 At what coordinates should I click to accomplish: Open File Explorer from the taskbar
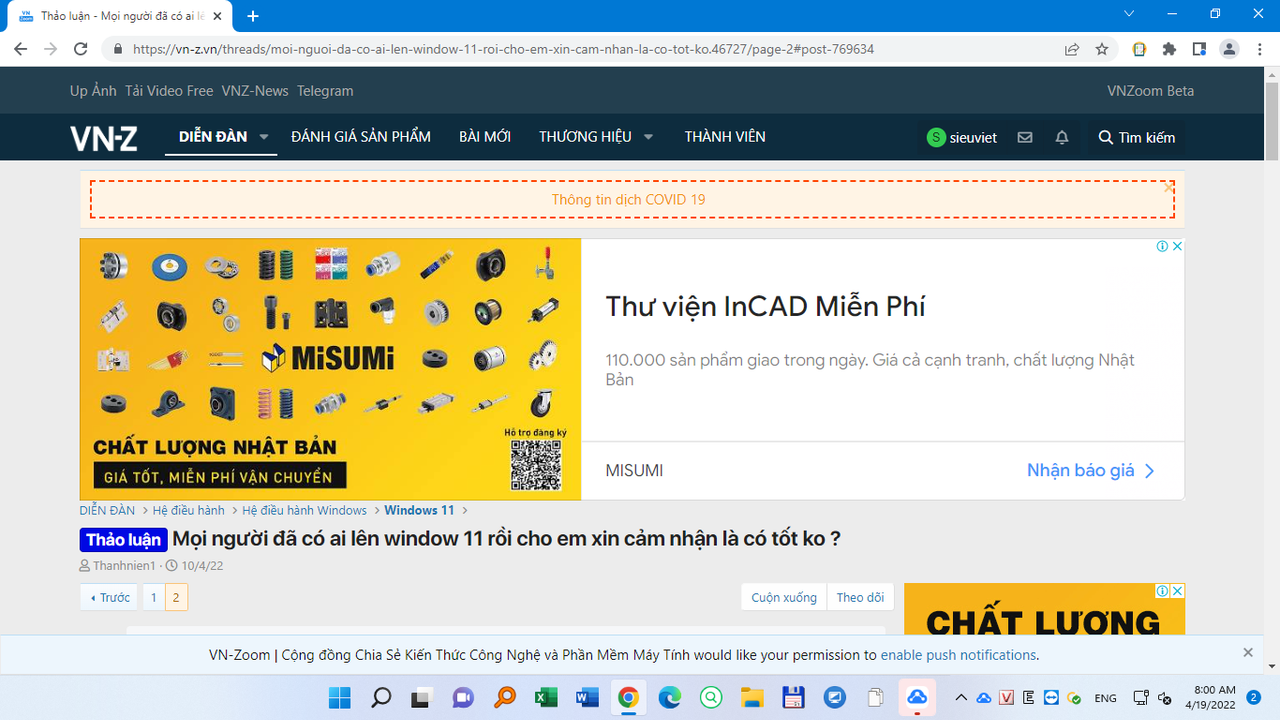752,697
